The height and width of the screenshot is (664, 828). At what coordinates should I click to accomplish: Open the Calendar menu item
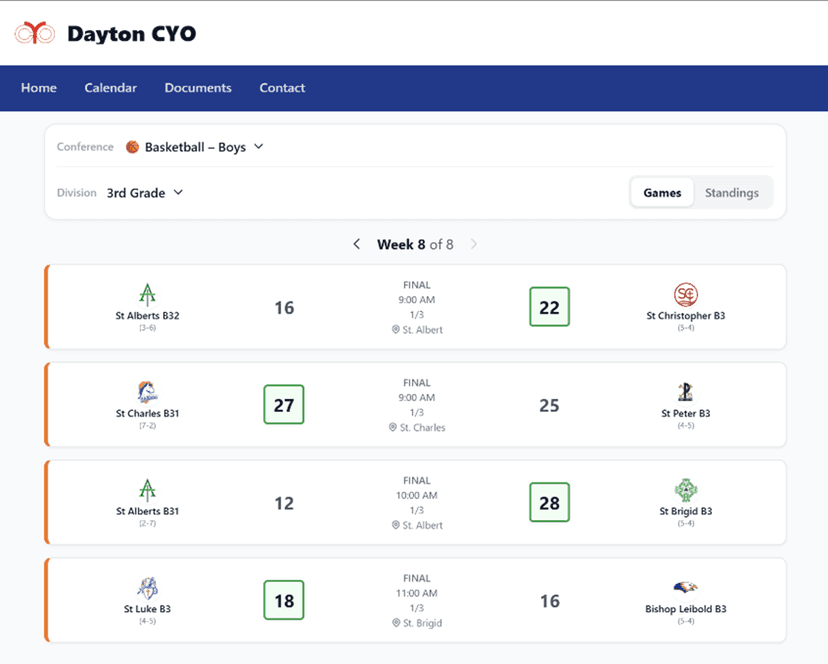coord(110,88)
